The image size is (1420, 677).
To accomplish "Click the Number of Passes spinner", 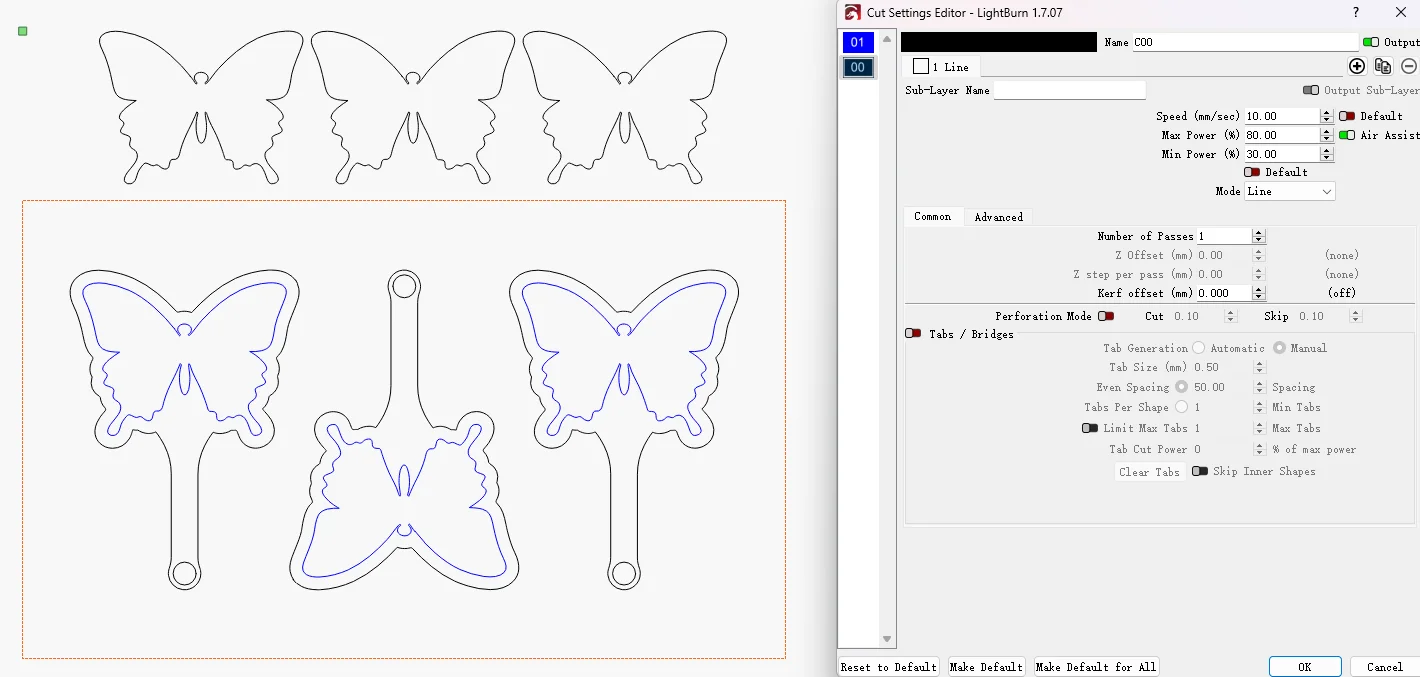I will click(1259, 236).
